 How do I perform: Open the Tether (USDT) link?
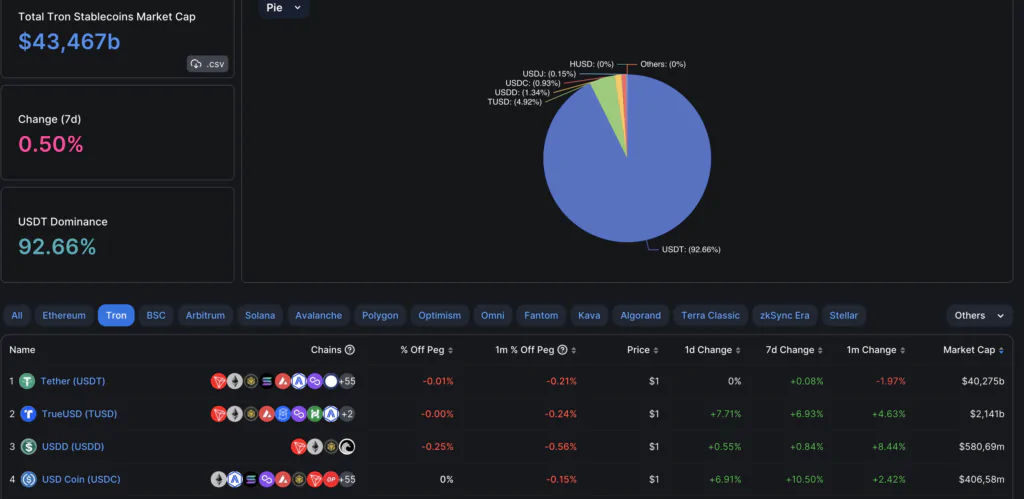click(72, 381)
